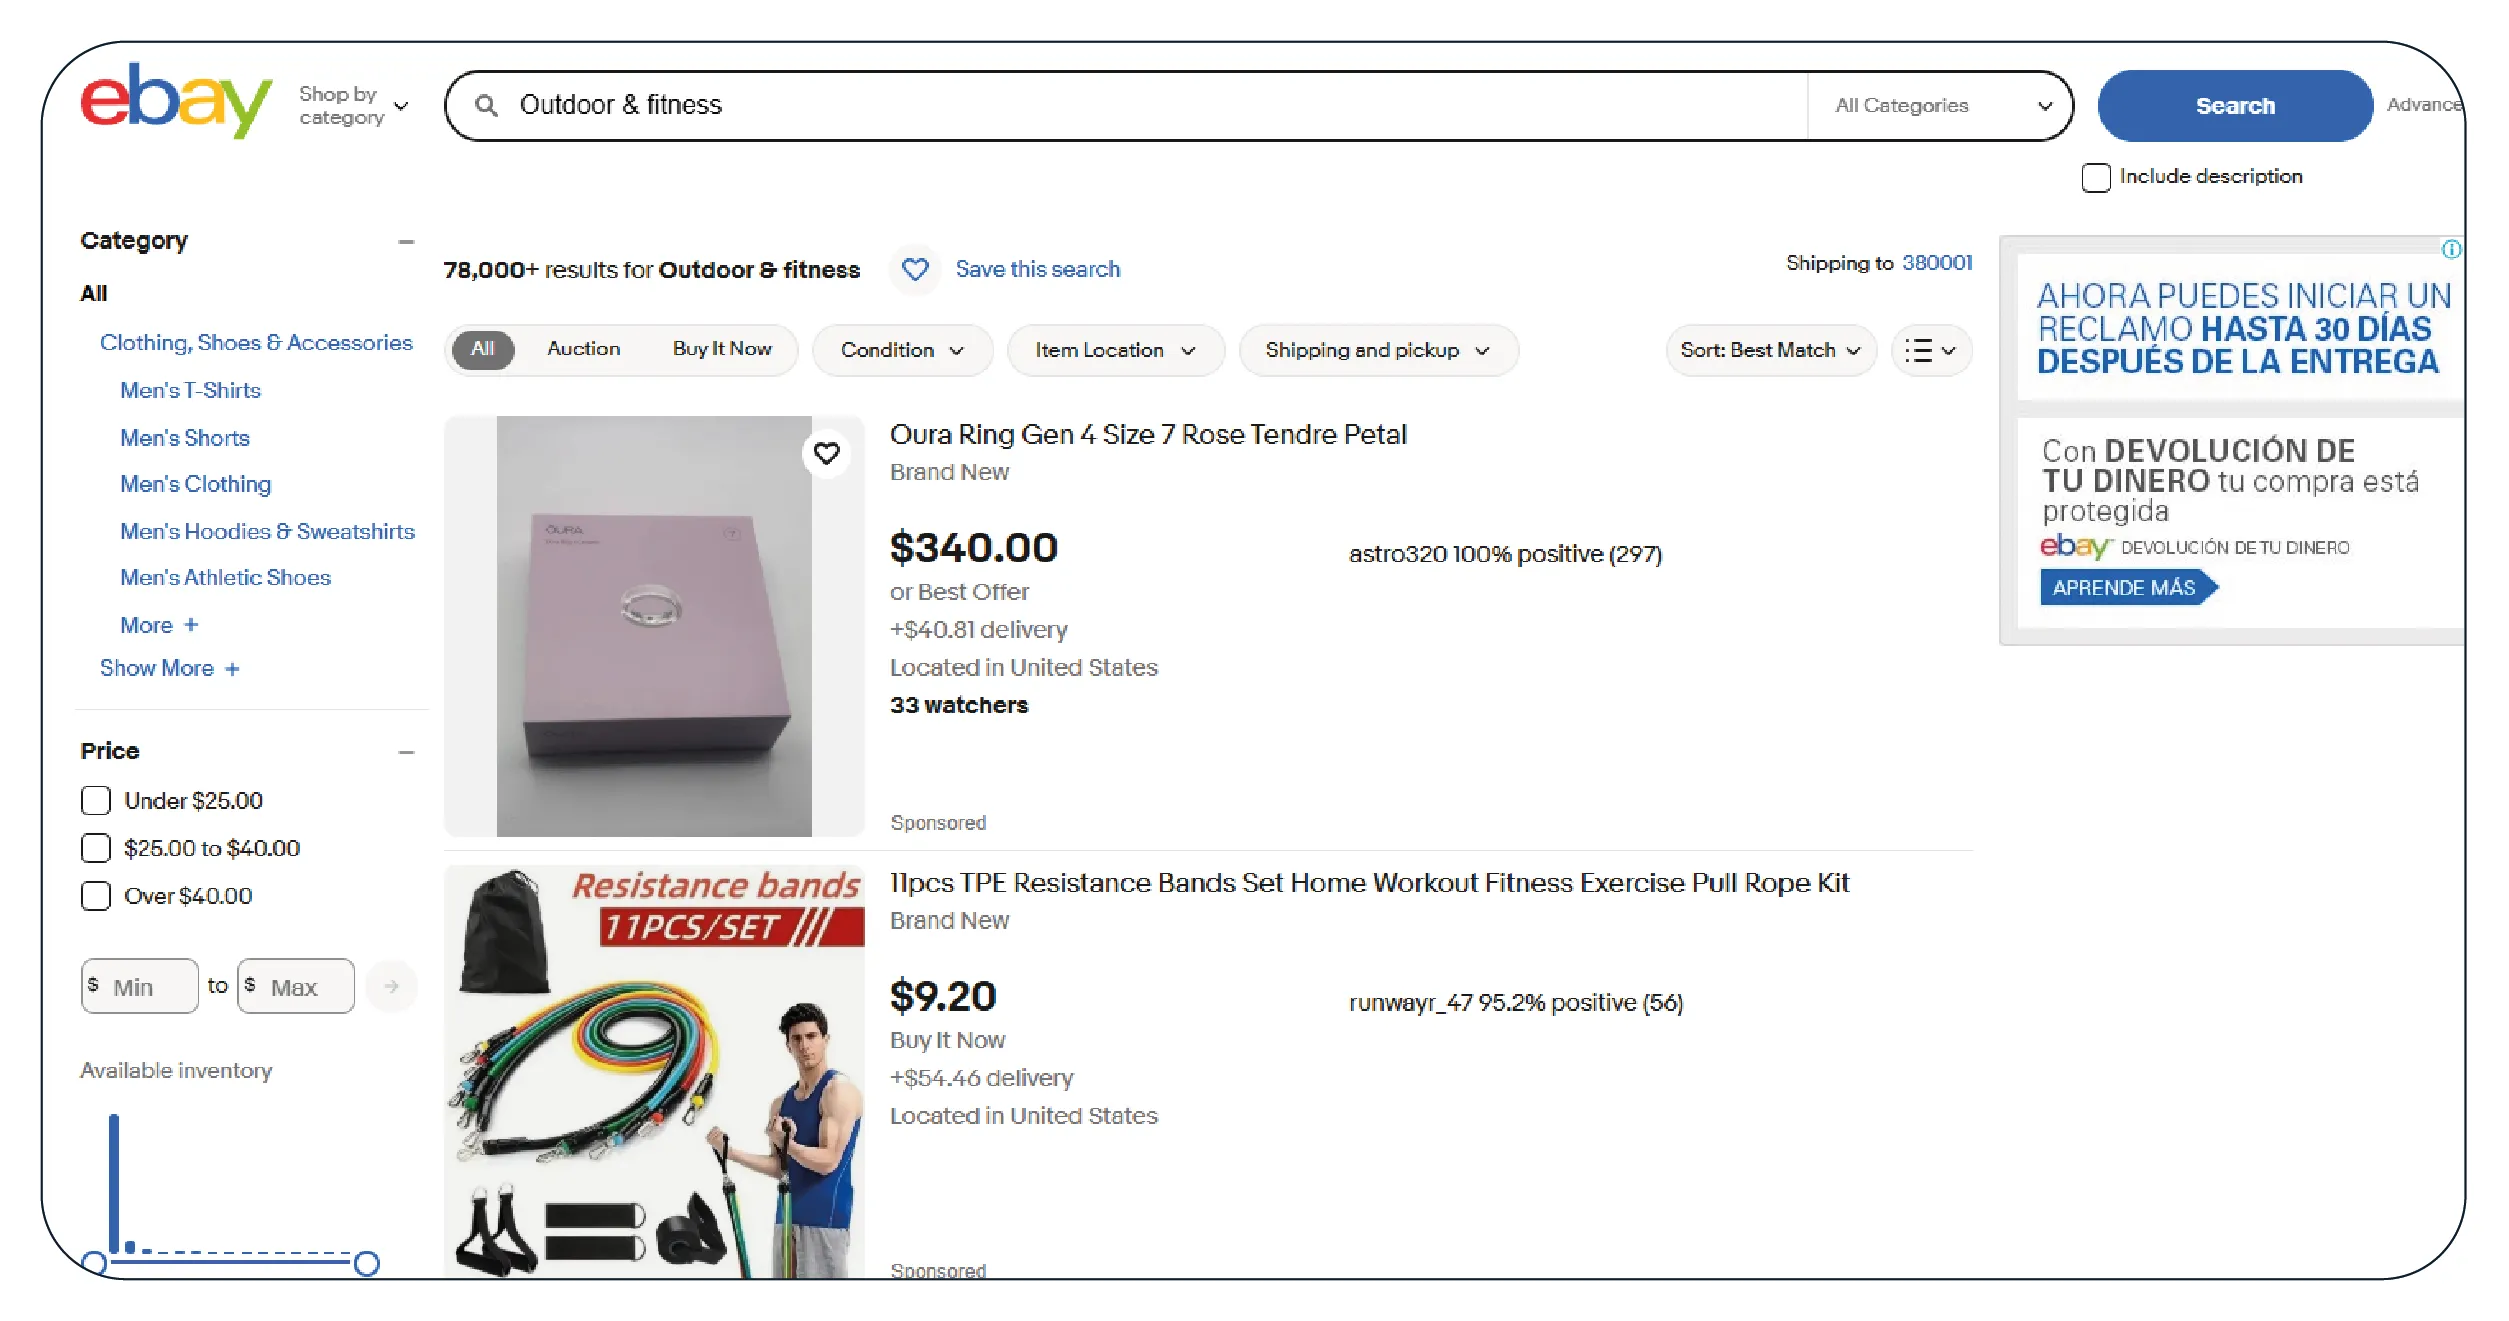Open the All Categories dropdown
Screen dimensions: 2509x1321
1942,106
